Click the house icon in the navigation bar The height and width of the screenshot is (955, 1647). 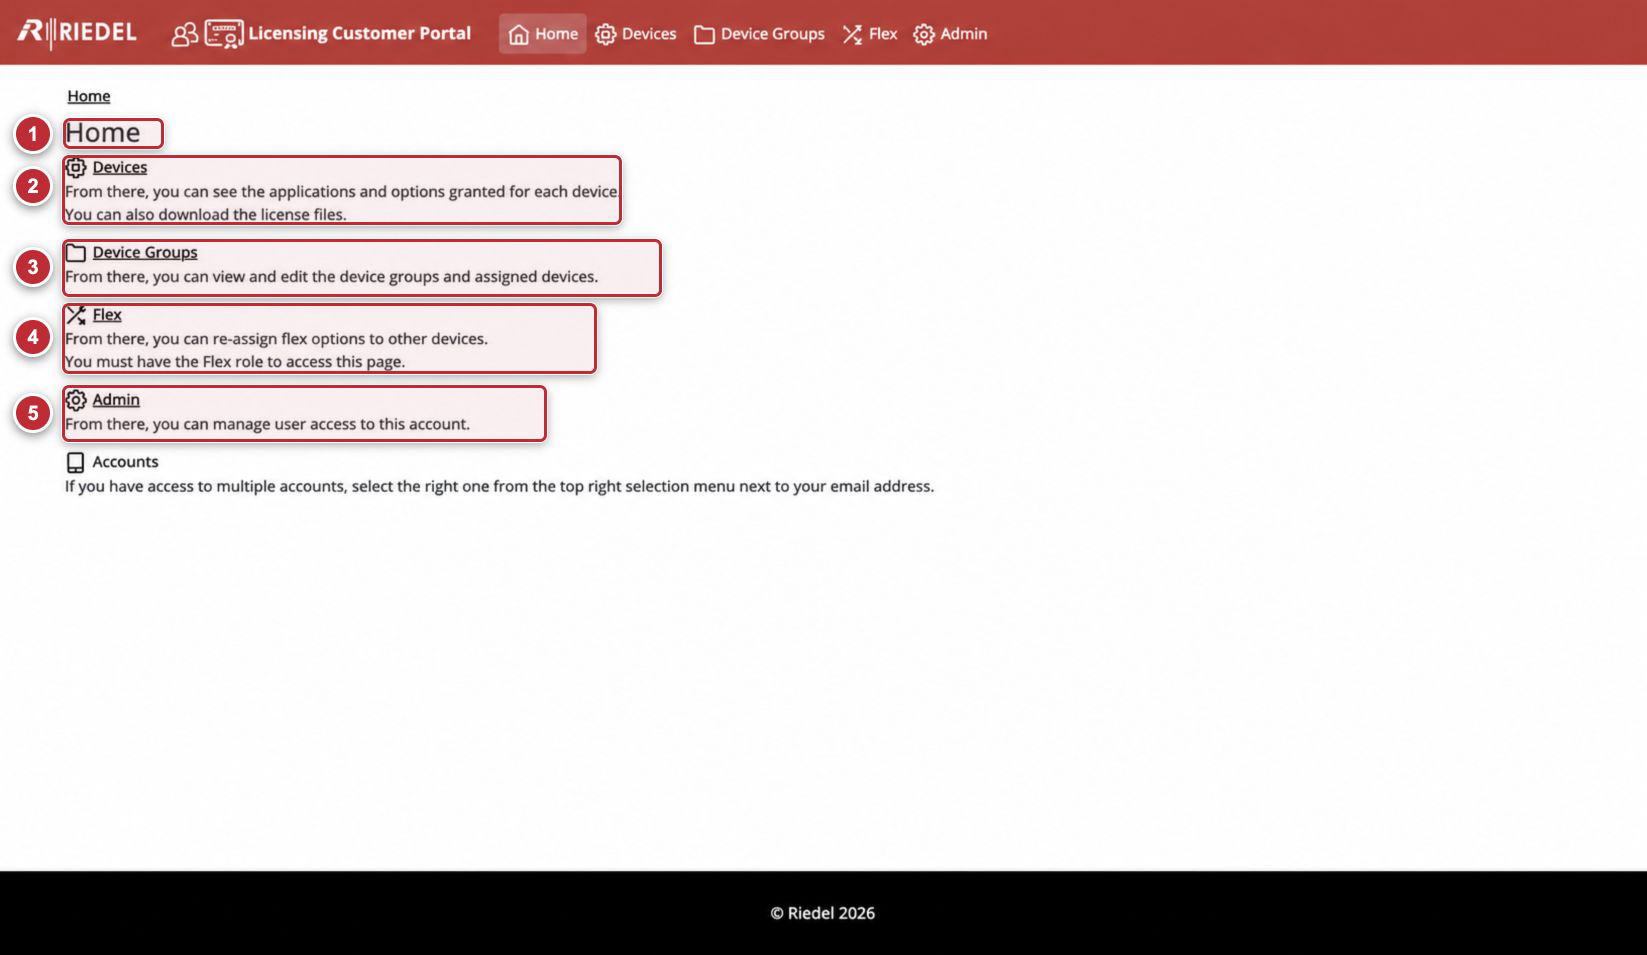(518, 34)
